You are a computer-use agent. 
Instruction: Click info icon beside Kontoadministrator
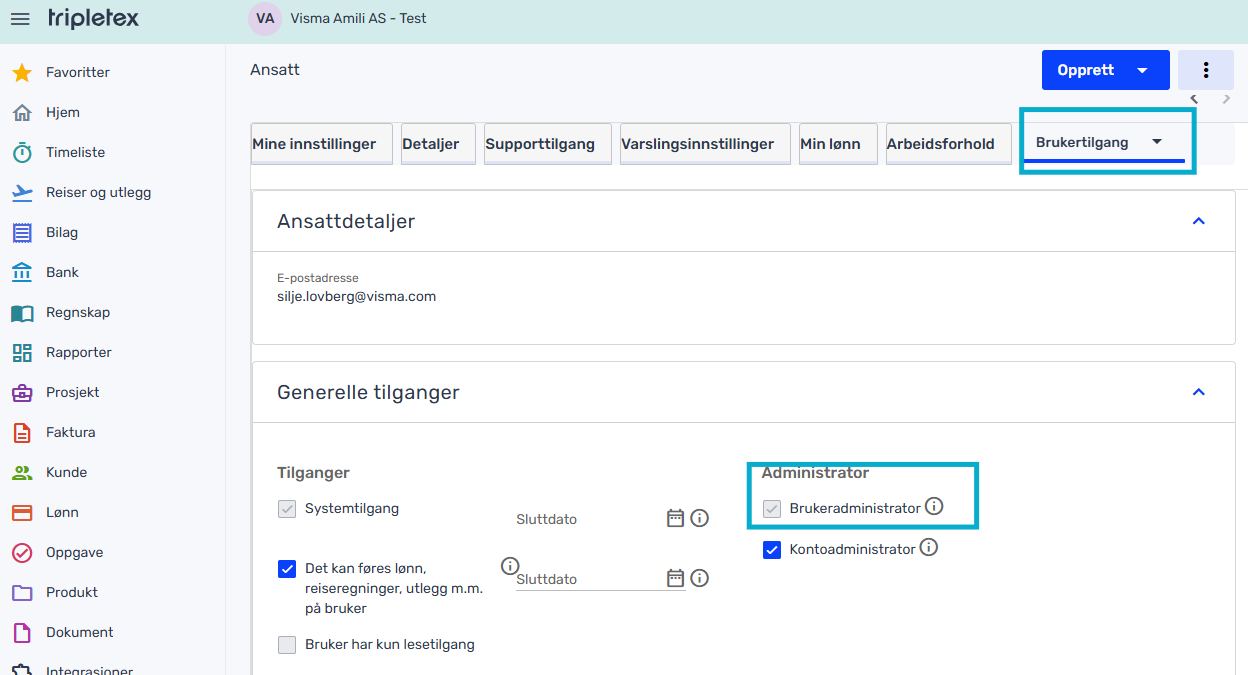click(929, 548)
